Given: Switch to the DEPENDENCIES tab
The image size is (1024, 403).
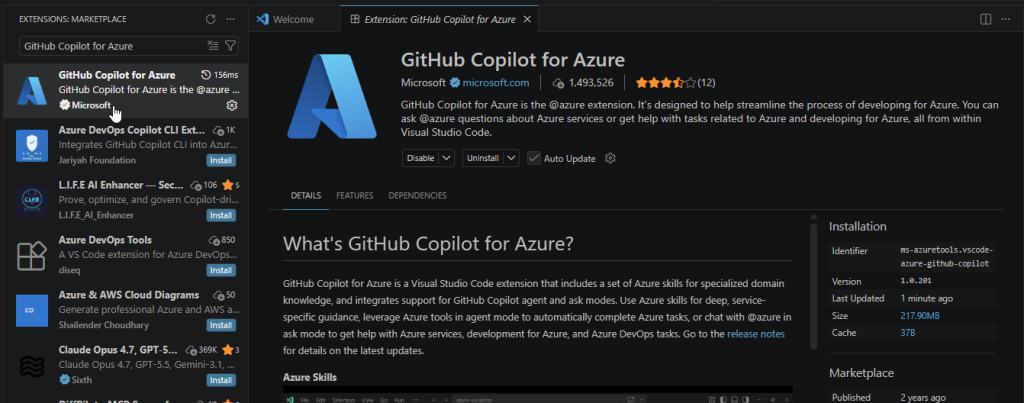Looking at the screenshot, I should pyautogui.click(x=417, y=195).
